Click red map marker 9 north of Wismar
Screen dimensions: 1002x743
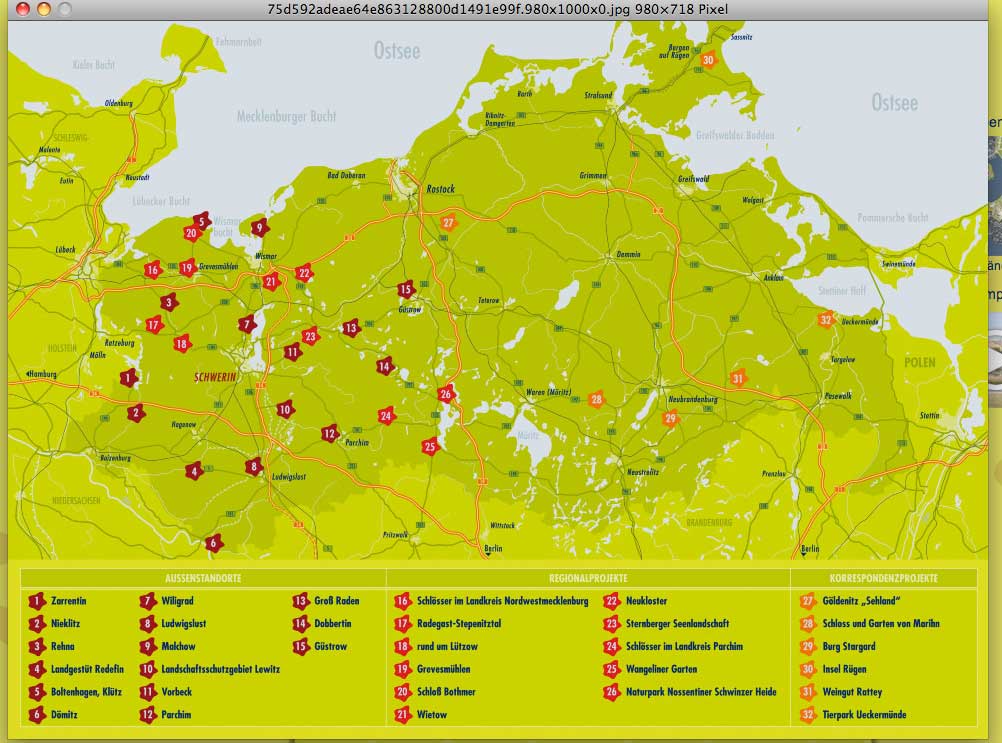click(259, 227)
